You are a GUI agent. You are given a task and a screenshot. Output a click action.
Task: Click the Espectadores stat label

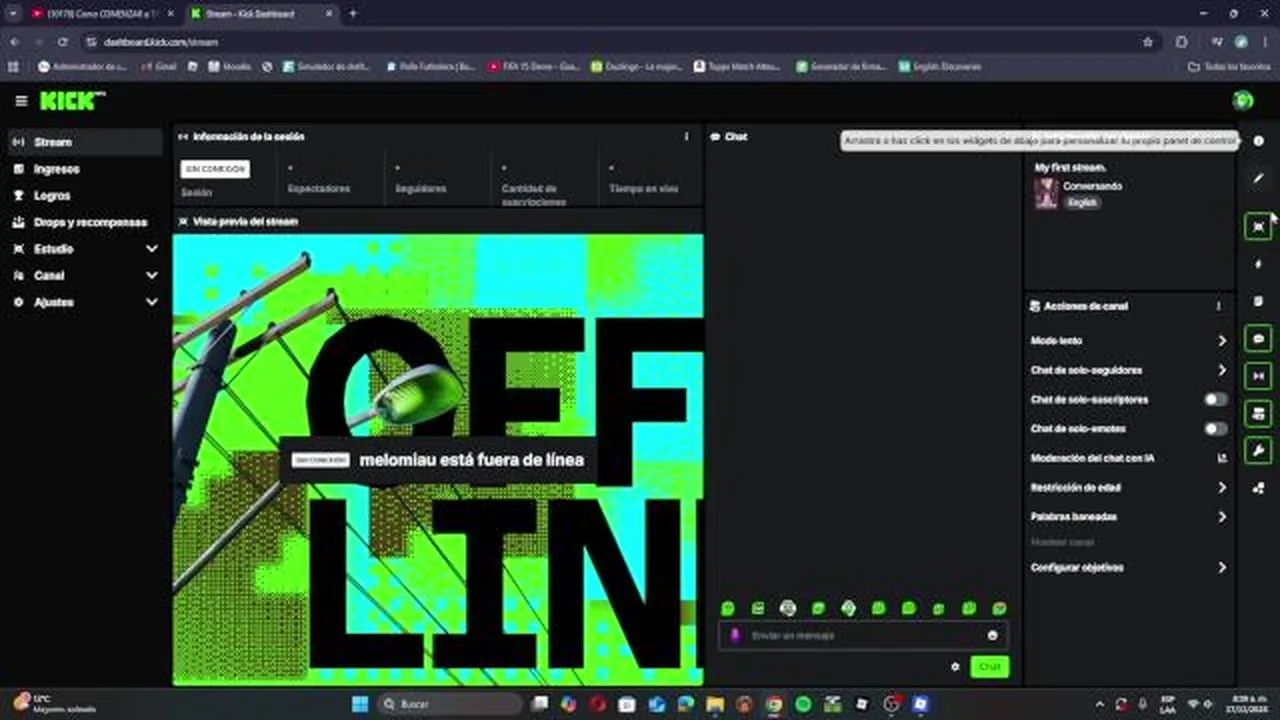[x=319, y=189]
